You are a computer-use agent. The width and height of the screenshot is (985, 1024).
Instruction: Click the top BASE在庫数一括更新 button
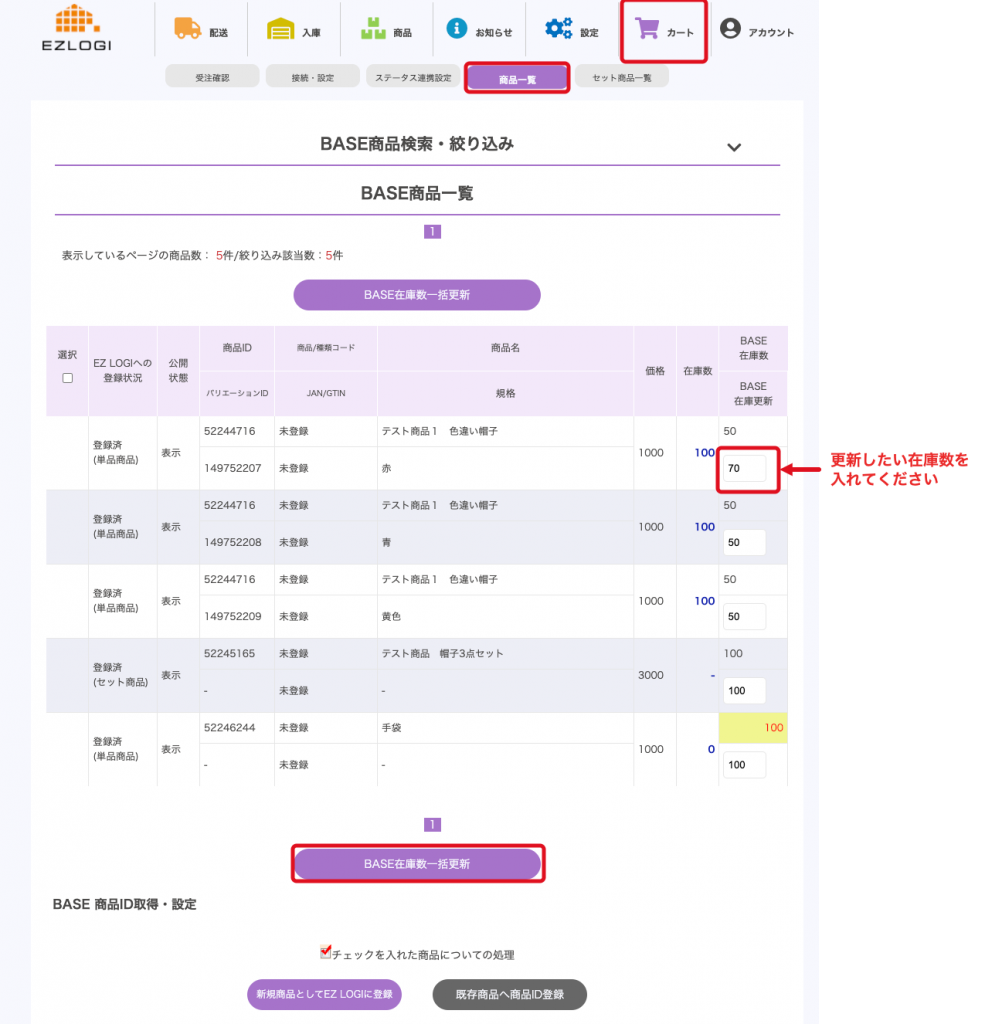(x=416, y=295)
